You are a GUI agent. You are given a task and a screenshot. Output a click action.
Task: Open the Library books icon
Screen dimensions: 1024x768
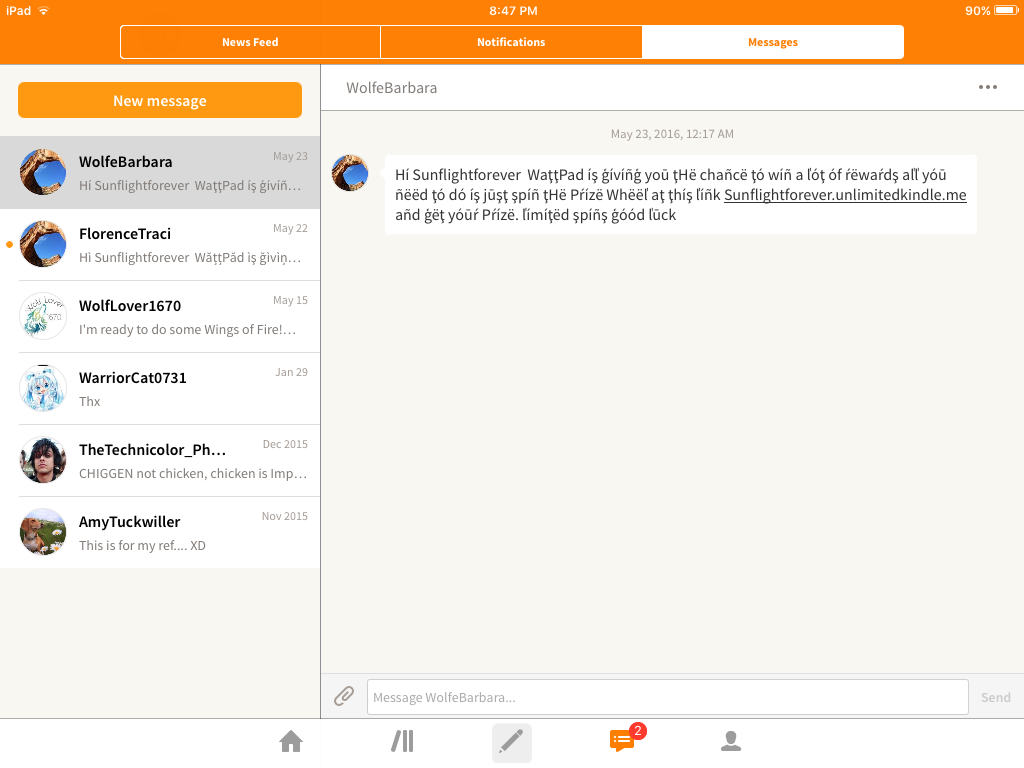(402, 742)
